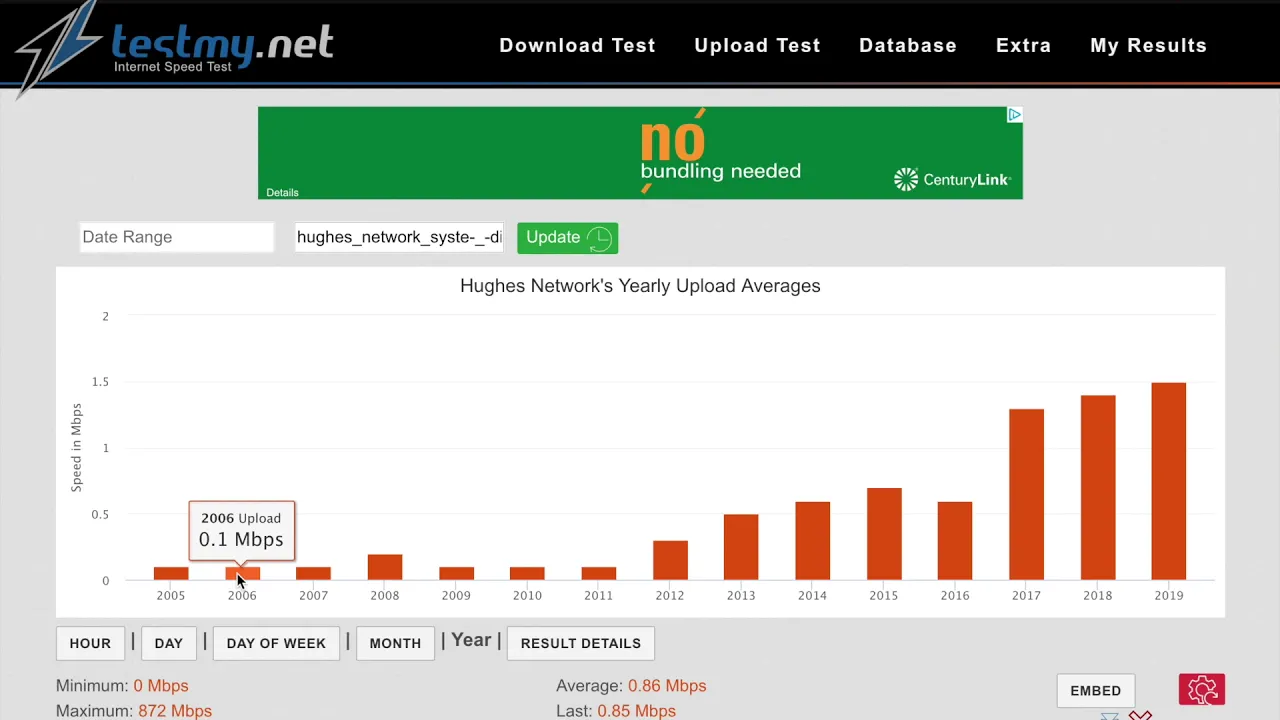Click the green Update button
Image resolution: width=1280 pixels, height=720 pixels.
[567, 237]
